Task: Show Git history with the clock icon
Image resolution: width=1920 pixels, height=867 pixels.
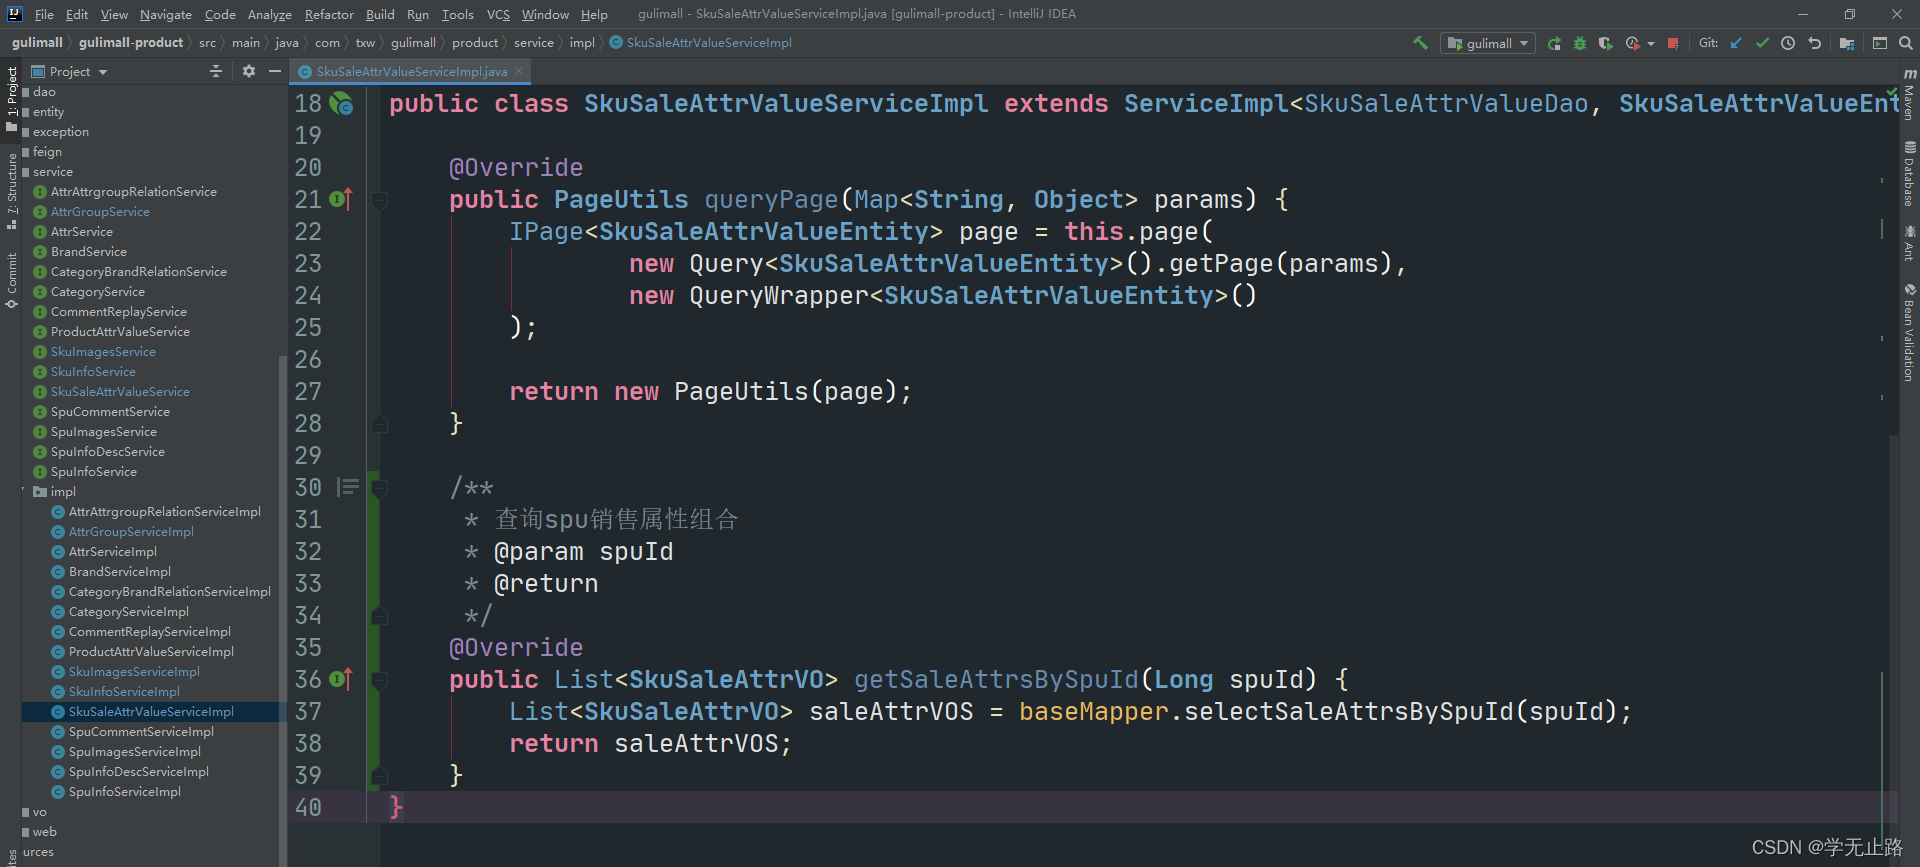Action: (x=1788, y=43)
